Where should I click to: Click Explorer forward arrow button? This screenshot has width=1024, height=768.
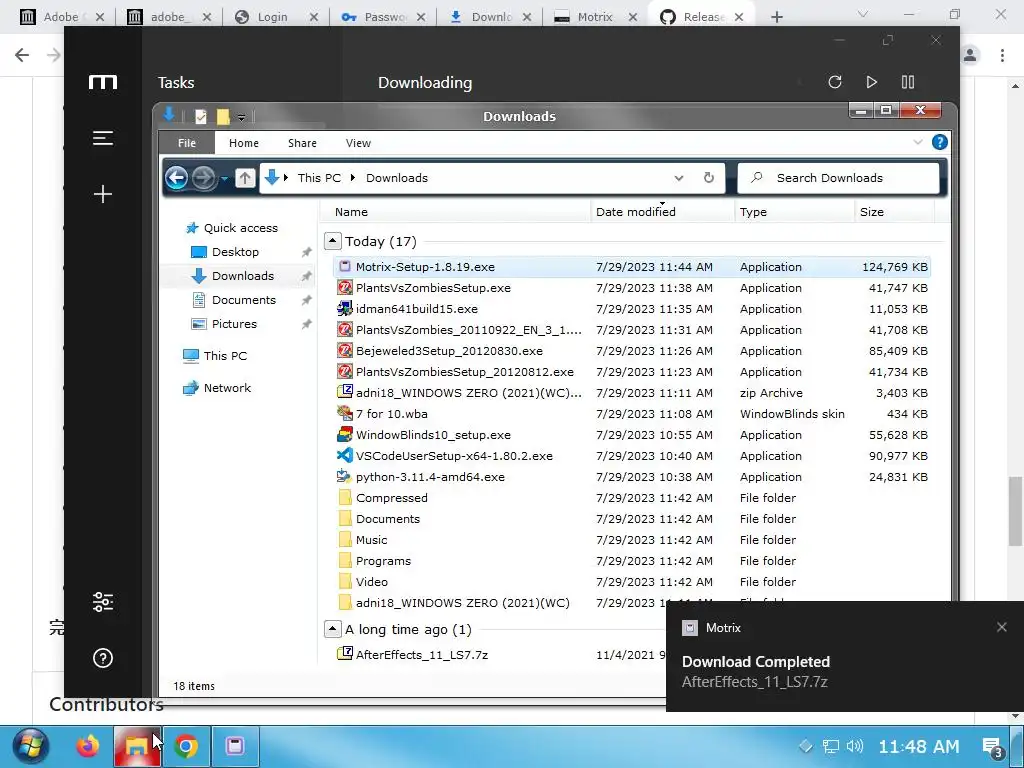[x=204, y=178]
